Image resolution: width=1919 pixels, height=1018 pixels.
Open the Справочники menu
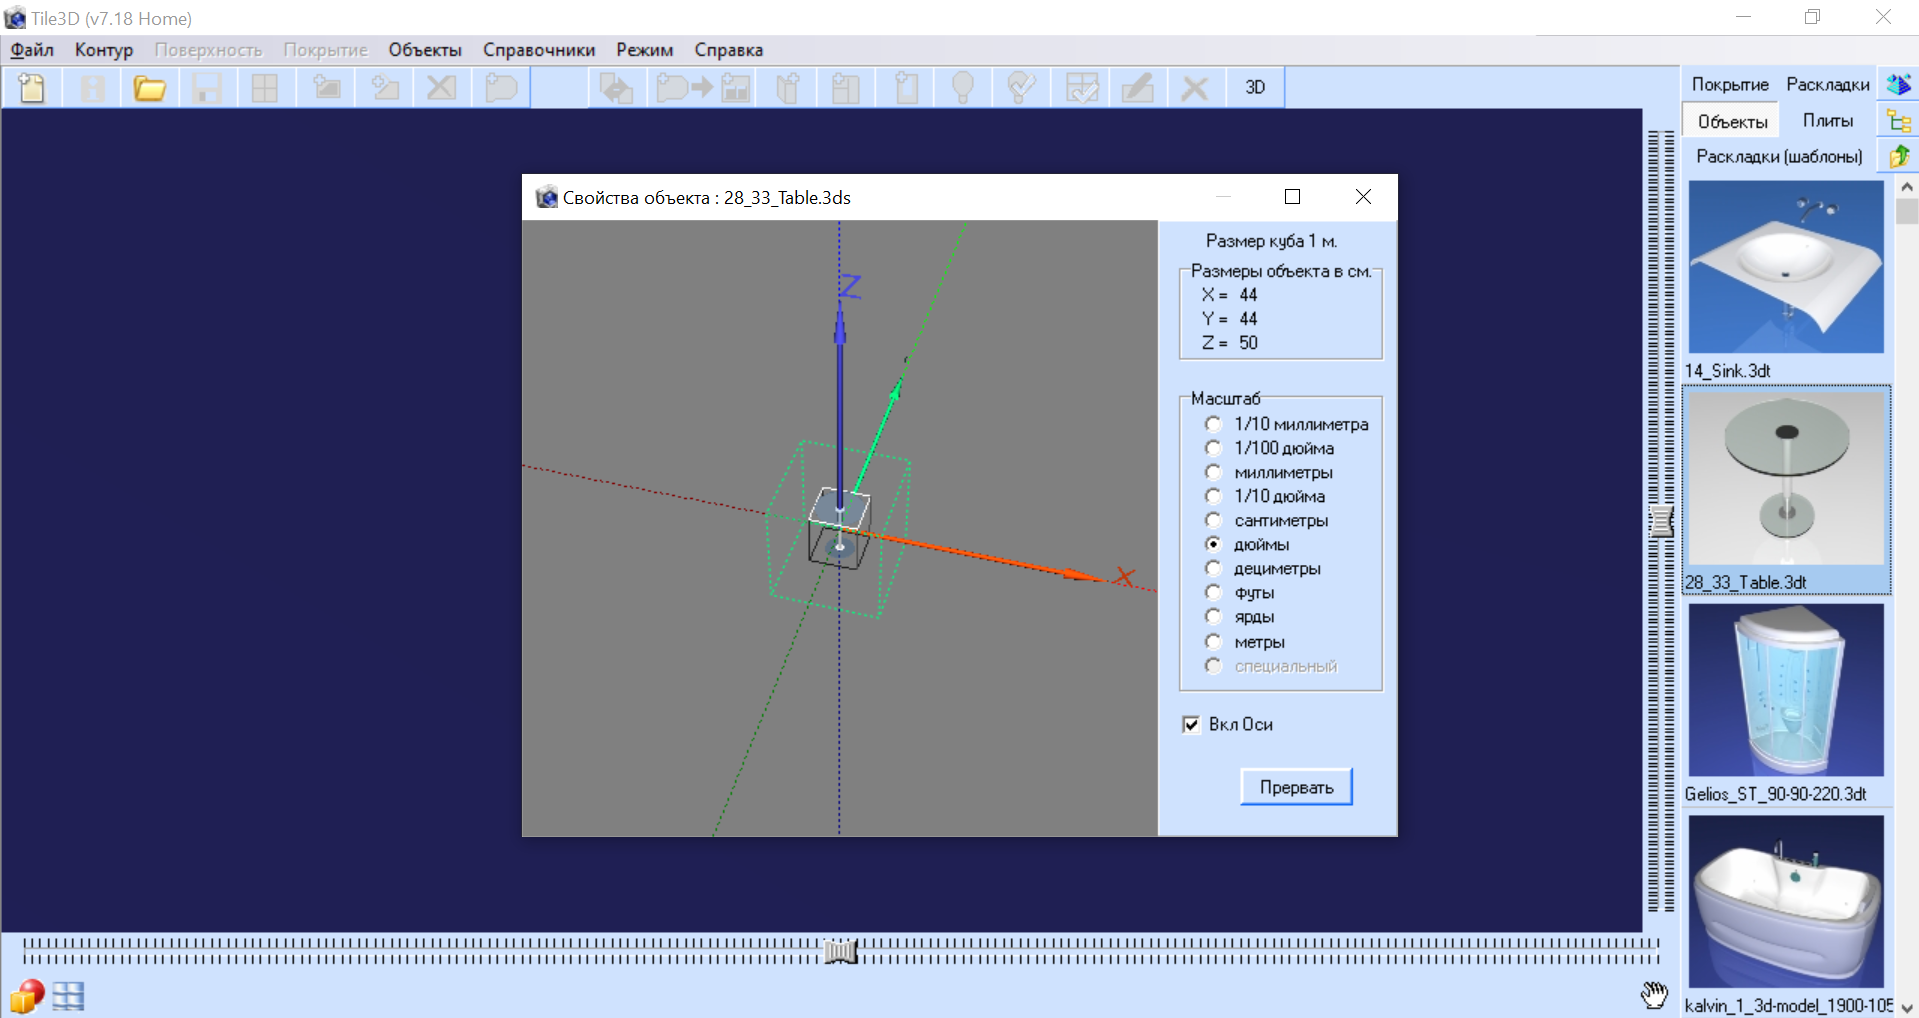539,50
